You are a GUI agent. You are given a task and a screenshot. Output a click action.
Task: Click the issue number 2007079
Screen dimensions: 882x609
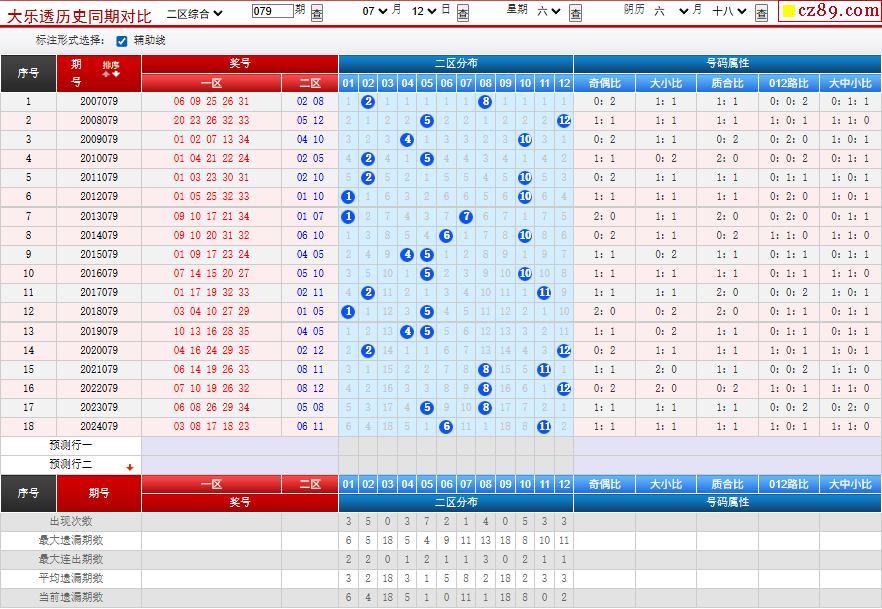point(99,102)
